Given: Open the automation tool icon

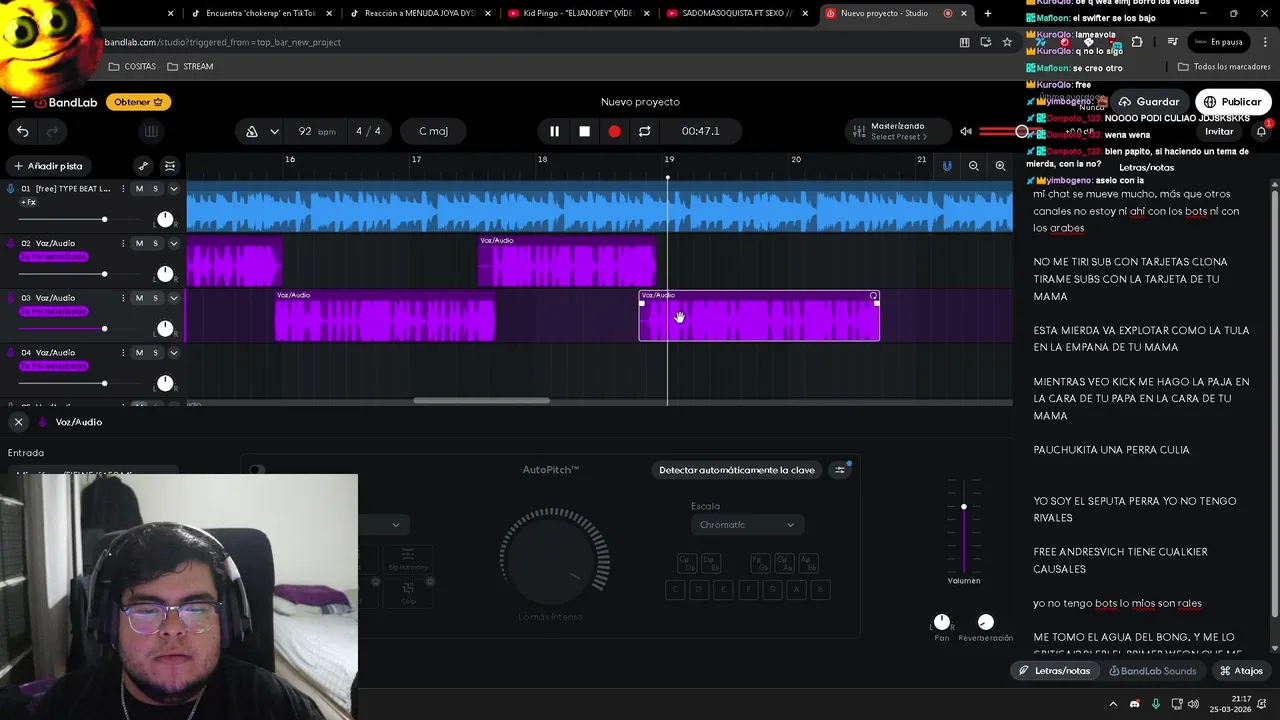Looking at the screenshot, I should [x=143, y=166].
